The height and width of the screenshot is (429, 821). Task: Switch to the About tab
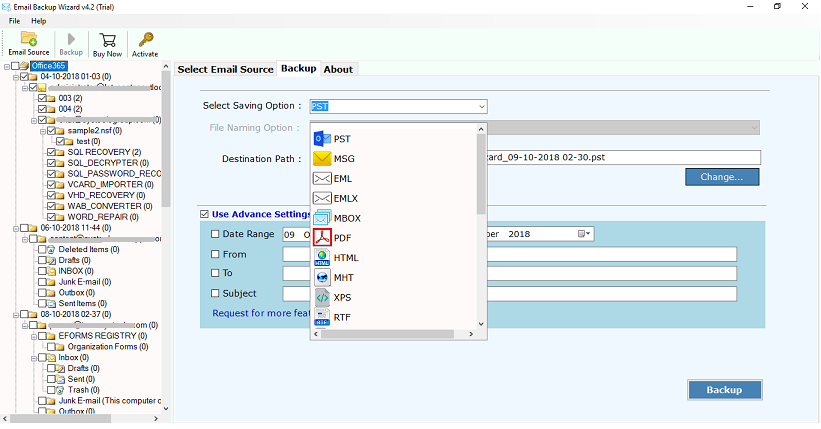338,70
